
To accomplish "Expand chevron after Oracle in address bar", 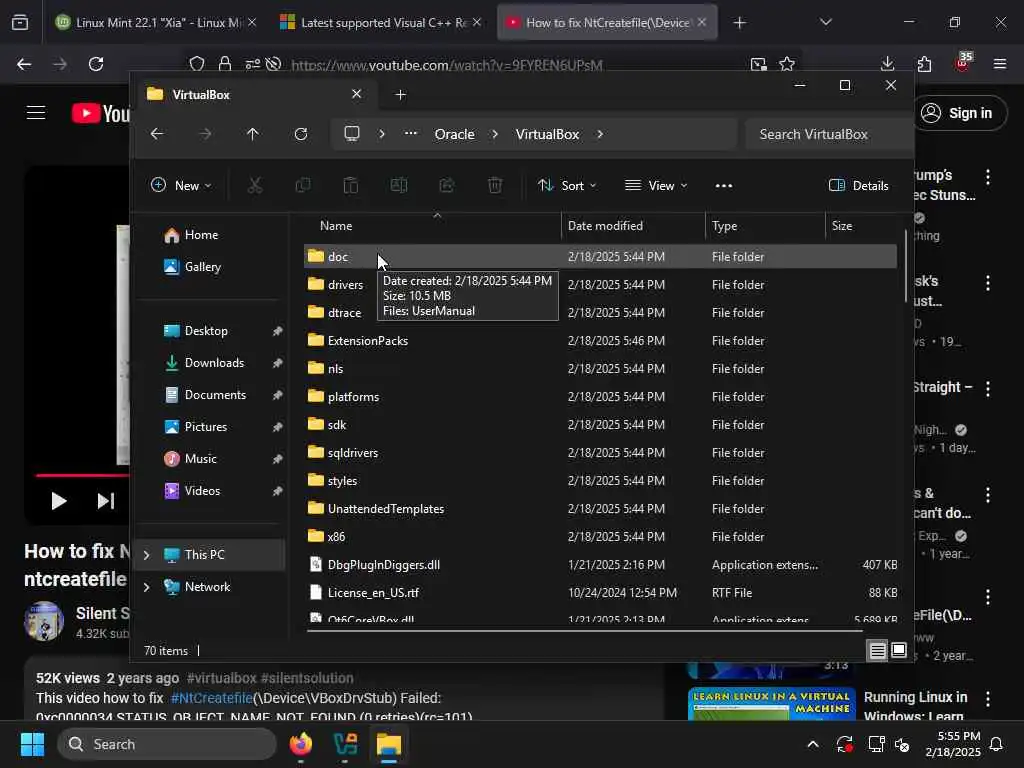I will [x=495, y=134].
